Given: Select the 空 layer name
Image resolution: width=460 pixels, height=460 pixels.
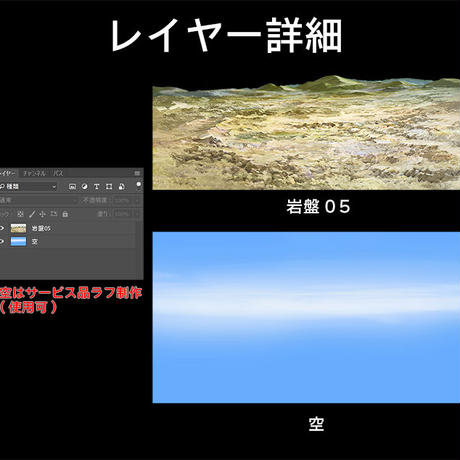Looking at the screenshot, I should (x=35, y=242).
